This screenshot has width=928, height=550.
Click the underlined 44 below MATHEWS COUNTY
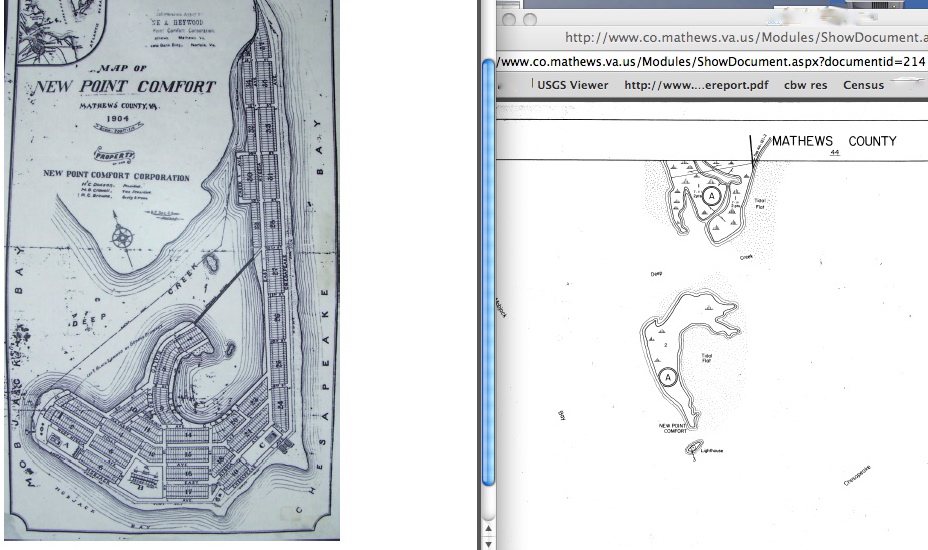833,153
